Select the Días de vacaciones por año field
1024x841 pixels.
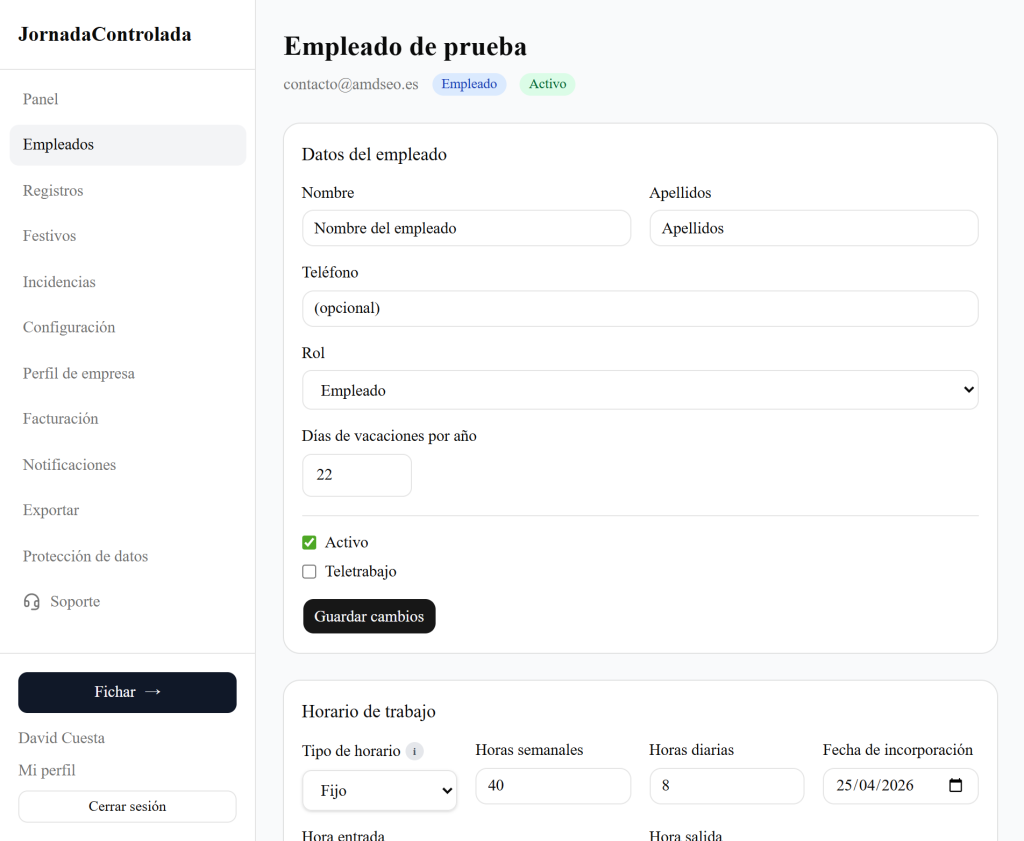click(357, 475)
